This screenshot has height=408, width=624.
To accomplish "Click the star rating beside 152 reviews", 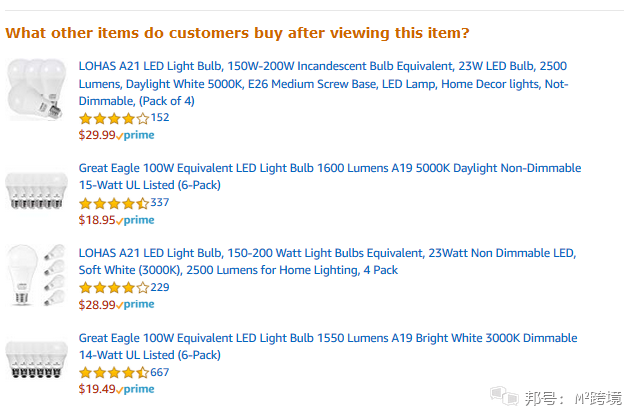I will point(114,118).
